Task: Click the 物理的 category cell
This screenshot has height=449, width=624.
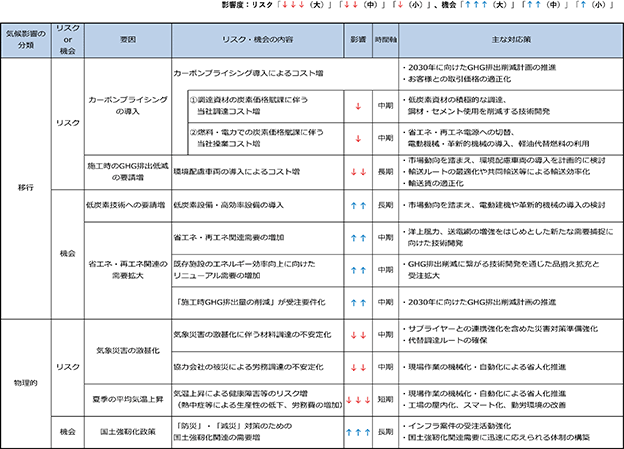Action: coord(26,383)
